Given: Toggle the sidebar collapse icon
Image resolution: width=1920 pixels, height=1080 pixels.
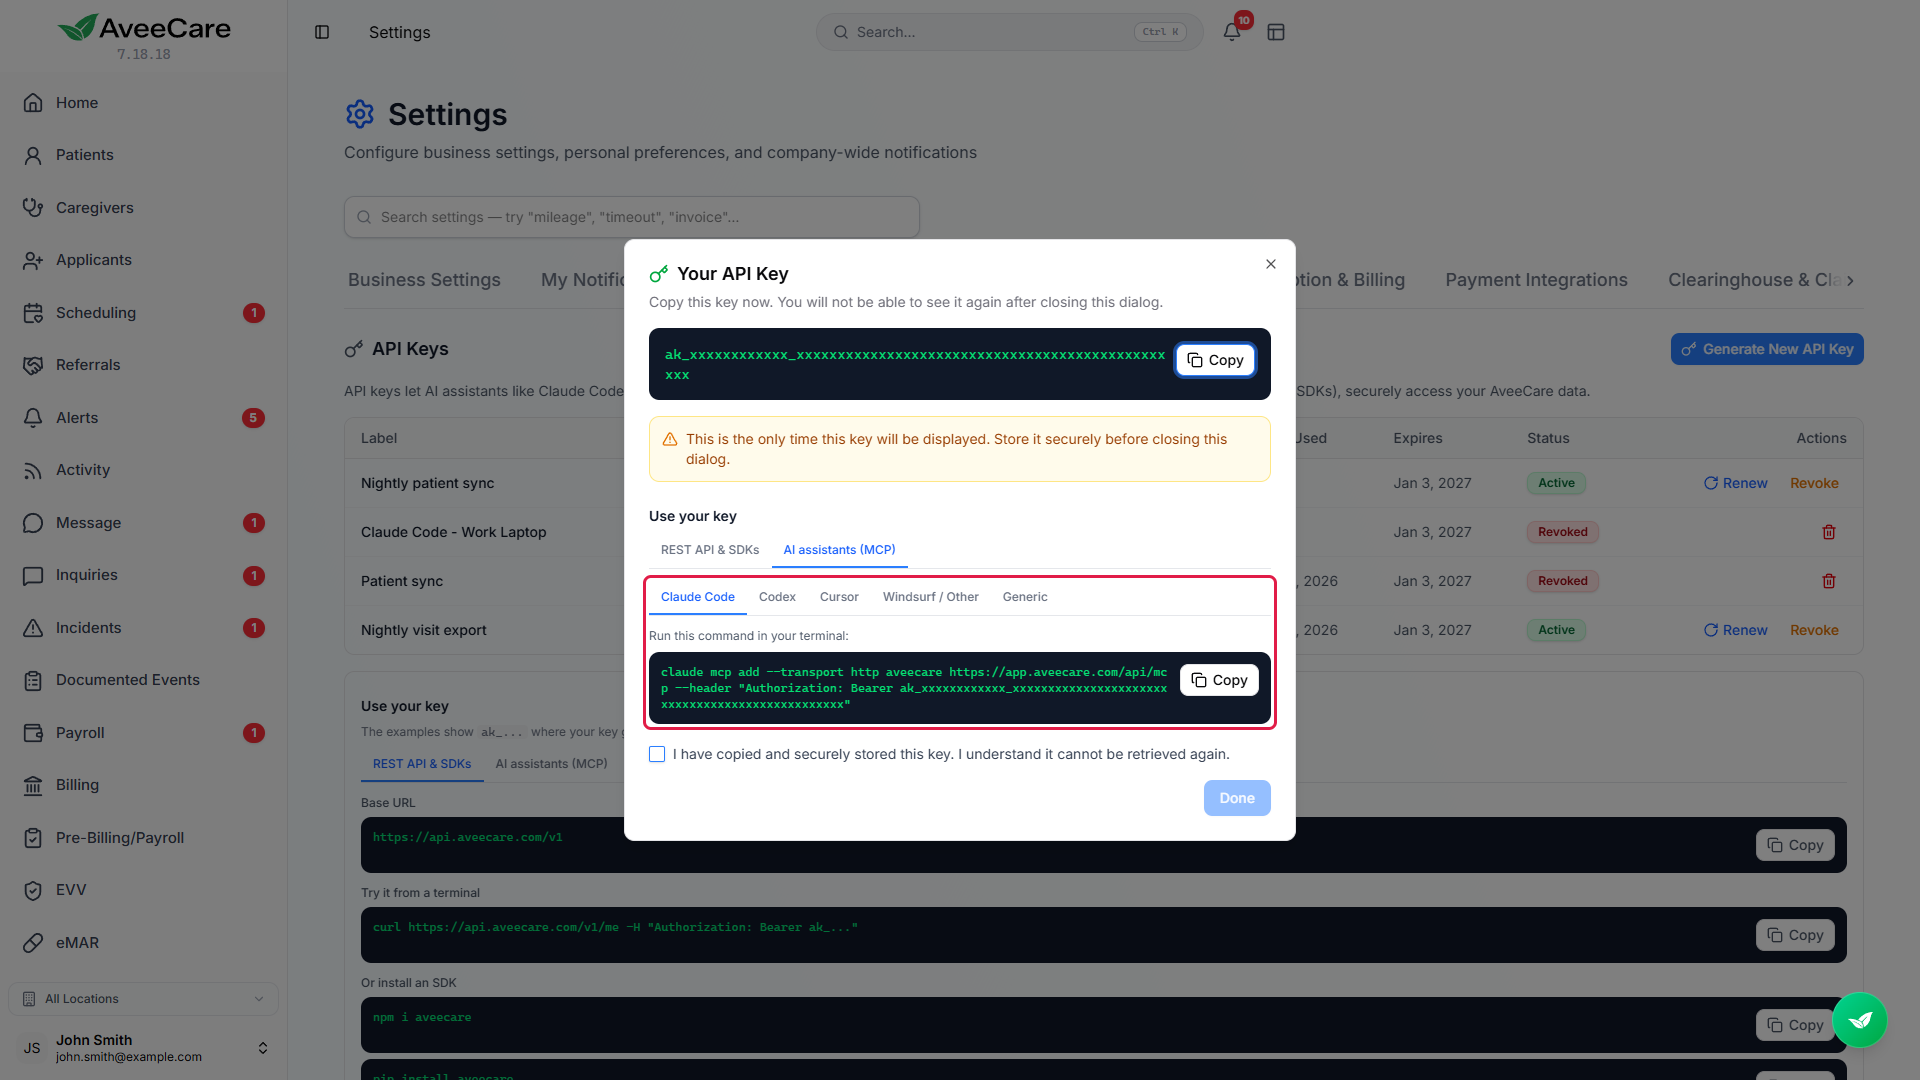Looking at the screenshot, I should point(322,32).
